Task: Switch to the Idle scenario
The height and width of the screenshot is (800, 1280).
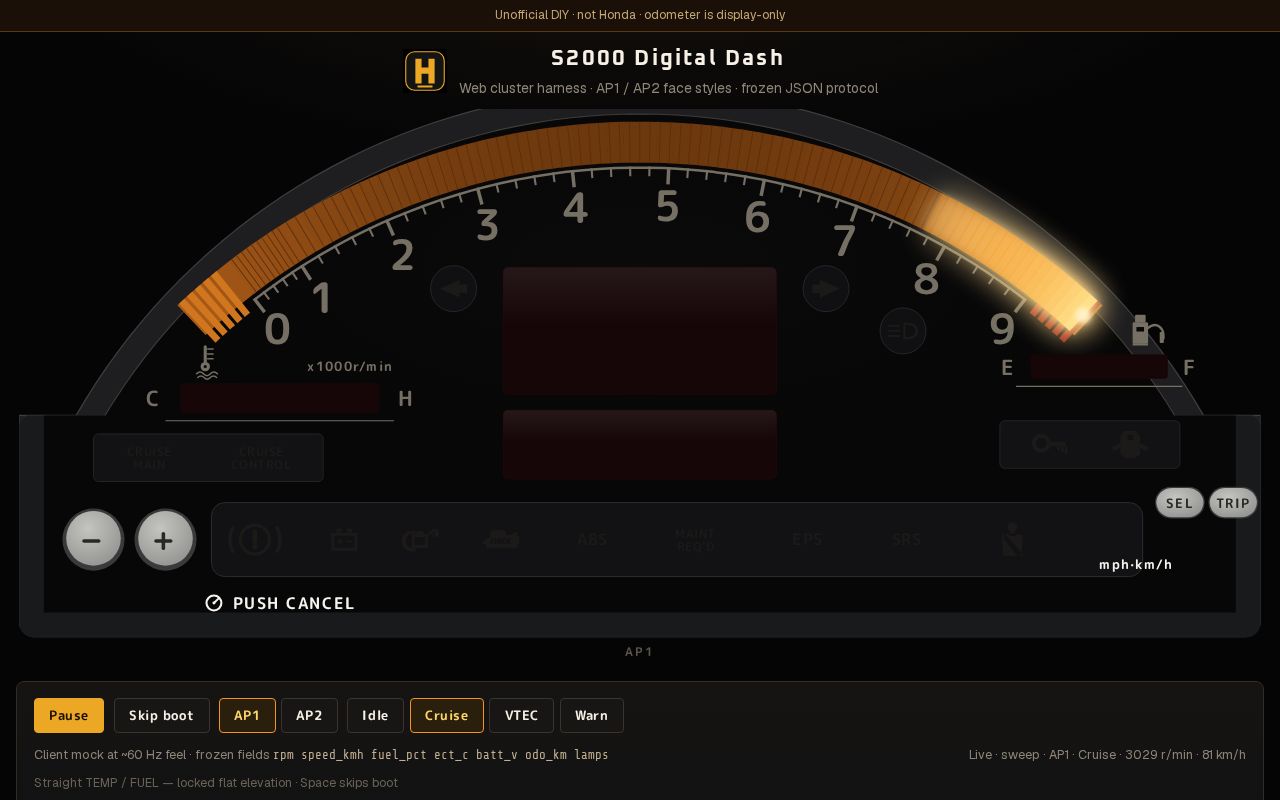Action: 375,716
